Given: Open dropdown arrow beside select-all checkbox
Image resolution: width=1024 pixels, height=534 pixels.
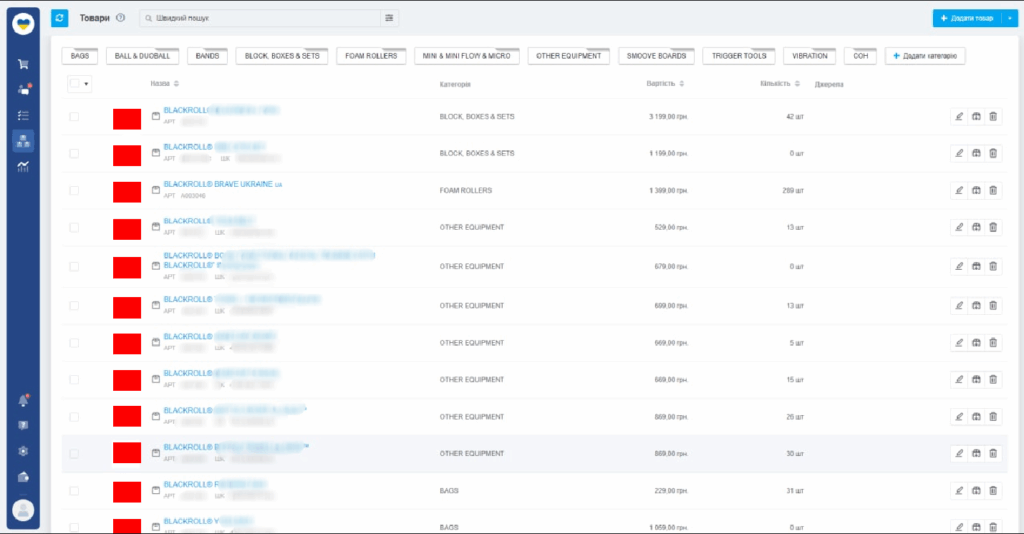Looking at the screenshot, I should (x=87, y=84).
